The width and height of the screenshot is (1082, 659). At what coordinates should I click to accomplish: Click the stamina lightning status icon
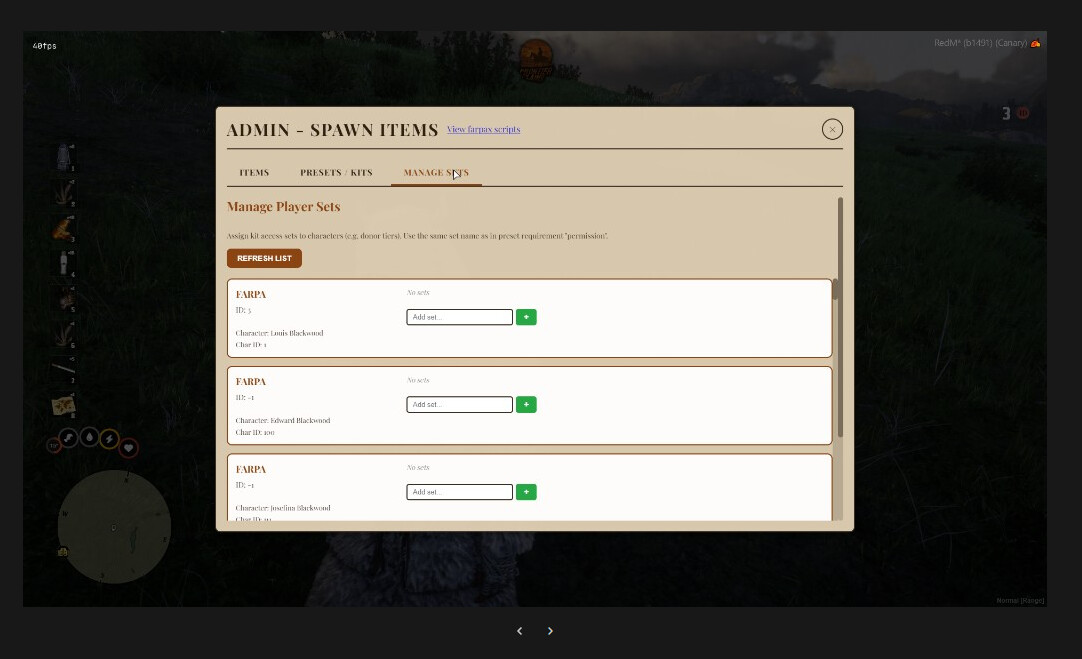(x=109, y=439)
